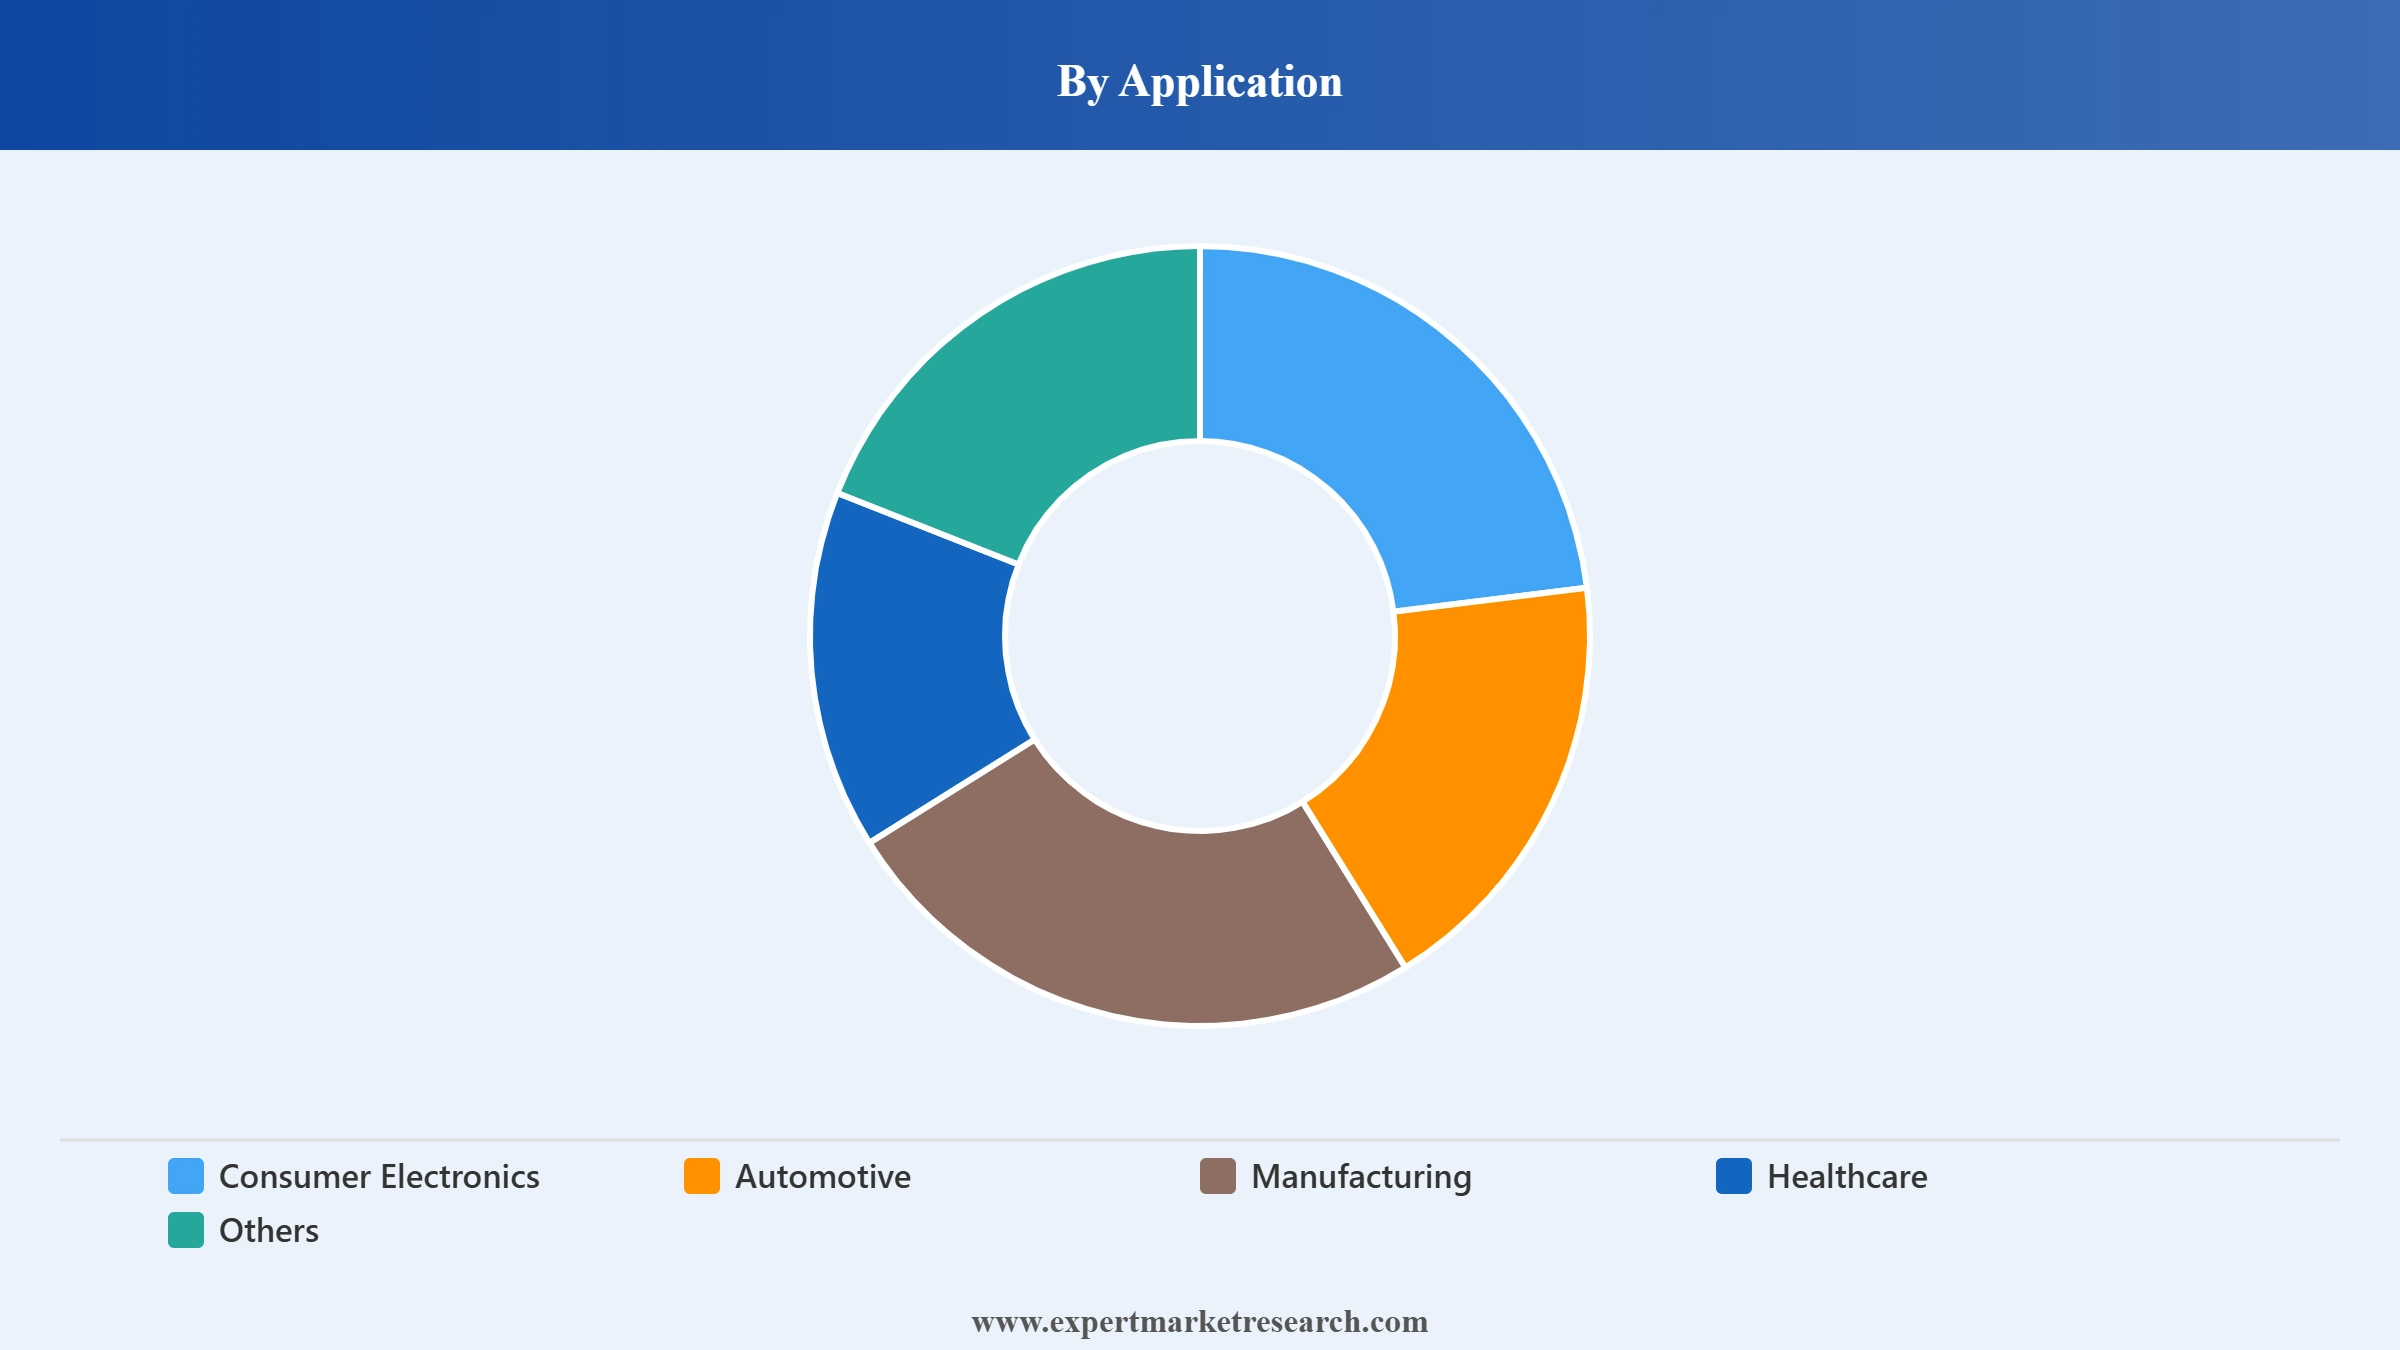
Task: Click the Automotive orange legend swatch
Action: [702, 1176]
